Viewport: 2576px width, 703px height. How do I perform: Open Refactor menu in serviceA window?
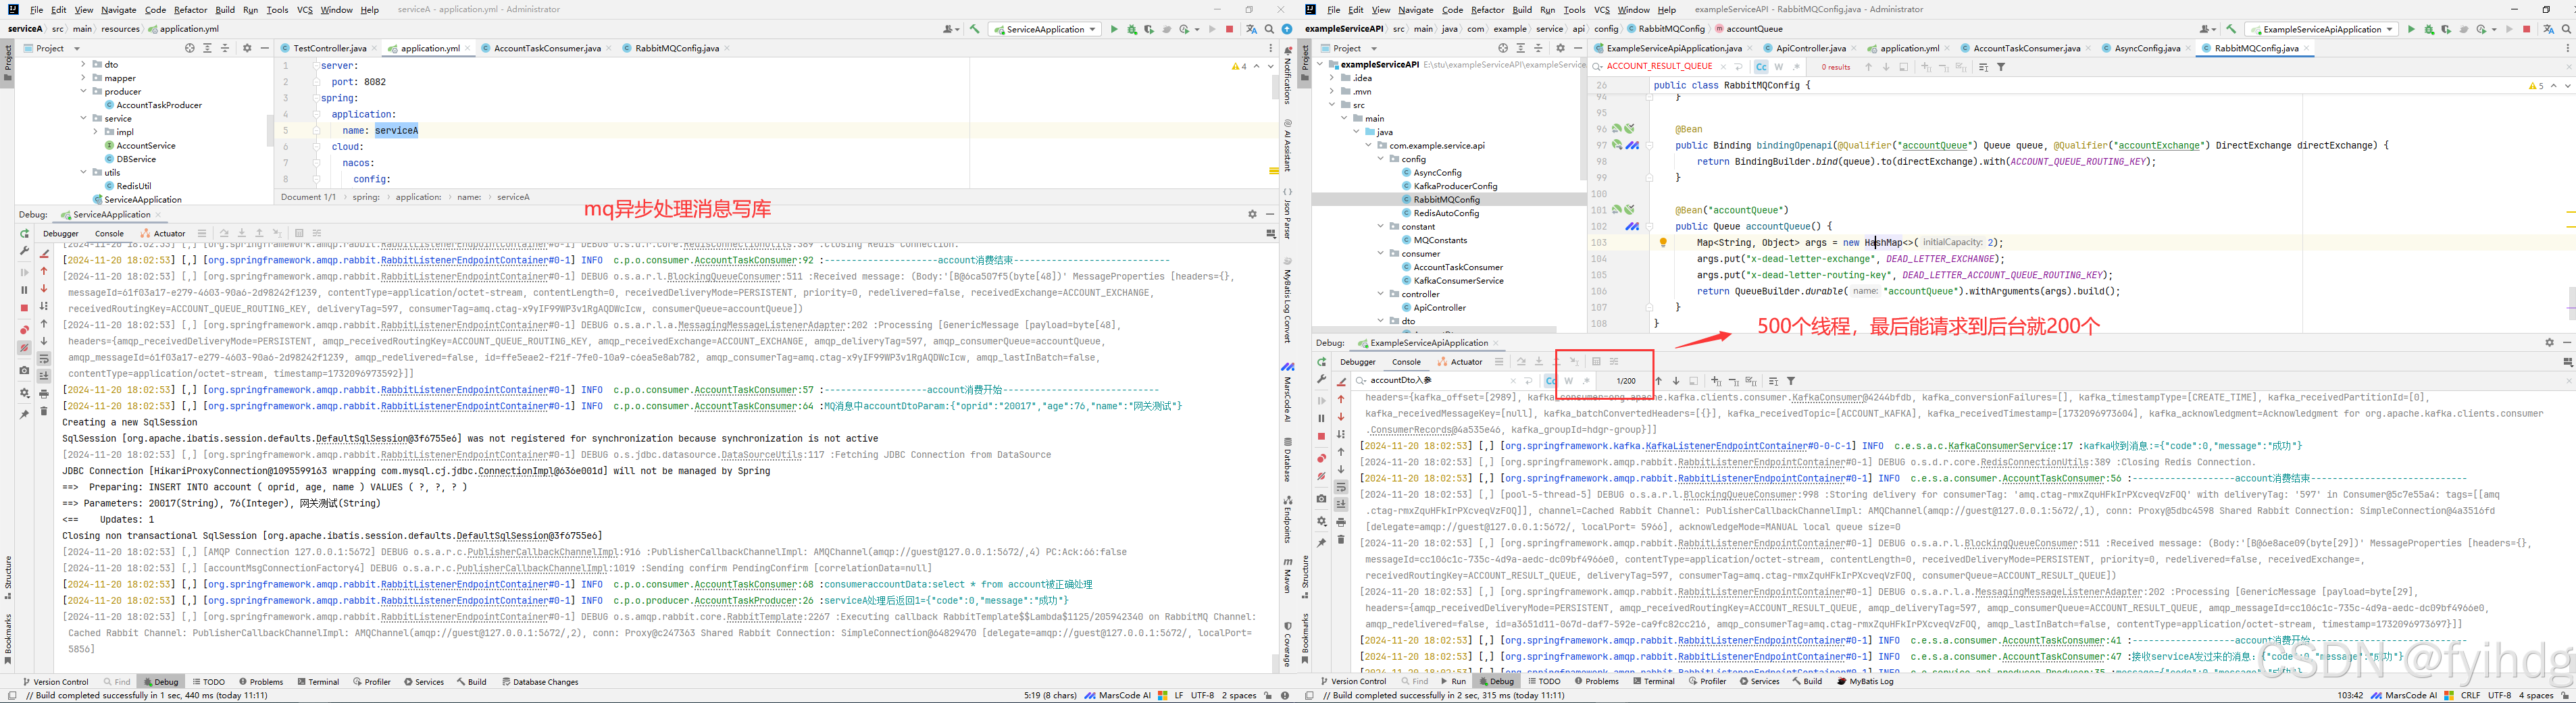coord(190,10)
